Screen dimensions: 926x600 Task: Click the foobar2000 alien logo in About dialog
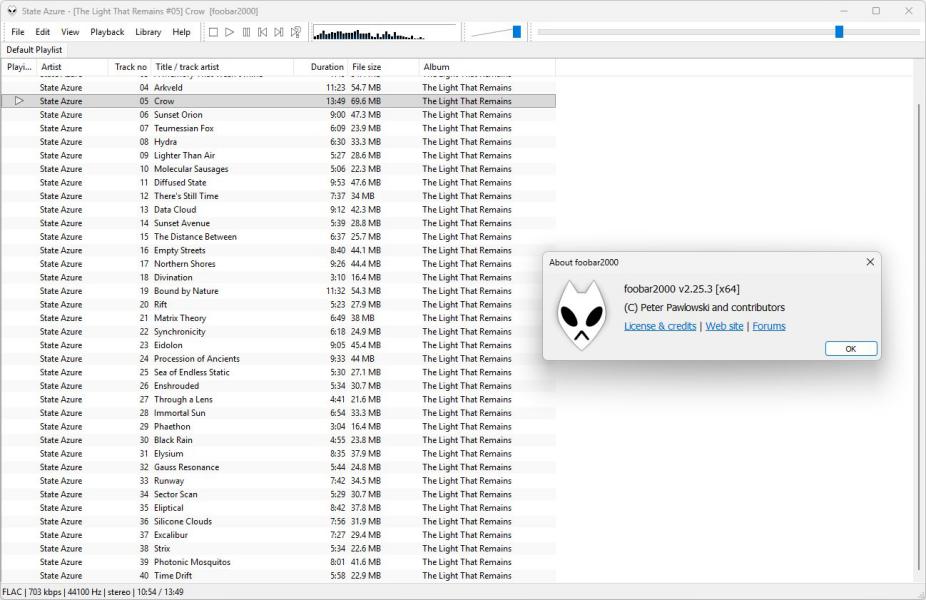(x=581, y=314)
